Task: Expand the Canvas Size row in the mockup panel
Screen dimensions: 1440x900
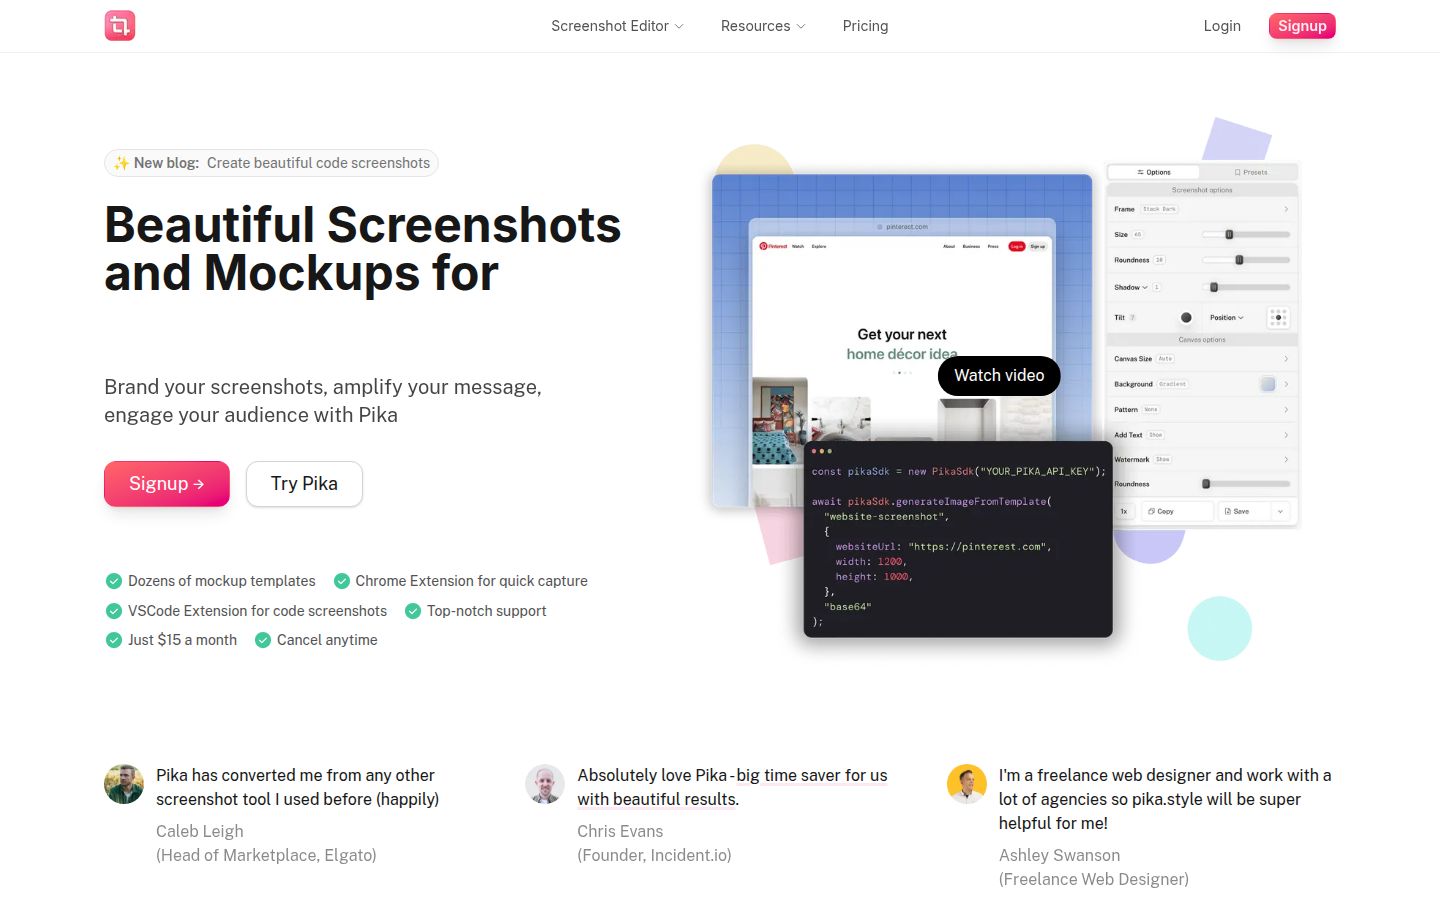Action: 1202,358
